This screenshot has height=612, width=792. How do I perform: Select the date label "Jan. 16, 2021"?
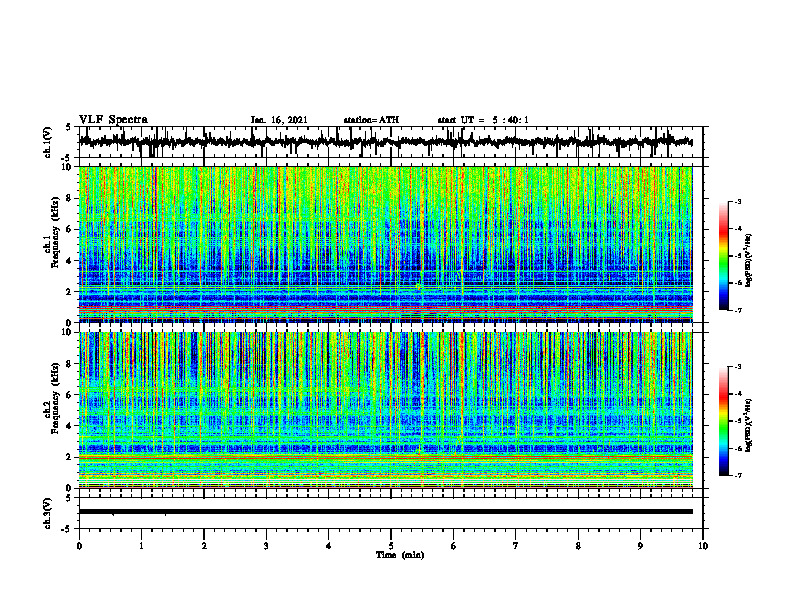(x=279, y=120)
